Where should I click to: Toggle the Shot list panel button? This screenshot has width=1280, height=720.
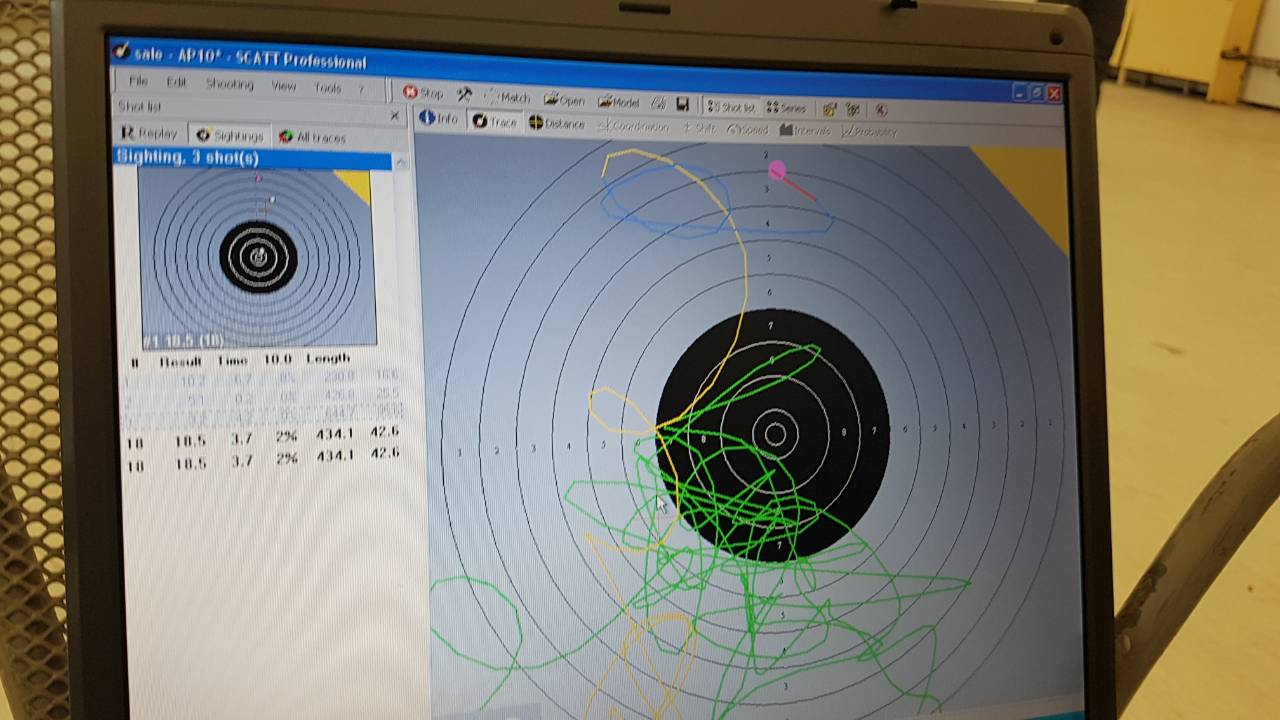point(731,106)
